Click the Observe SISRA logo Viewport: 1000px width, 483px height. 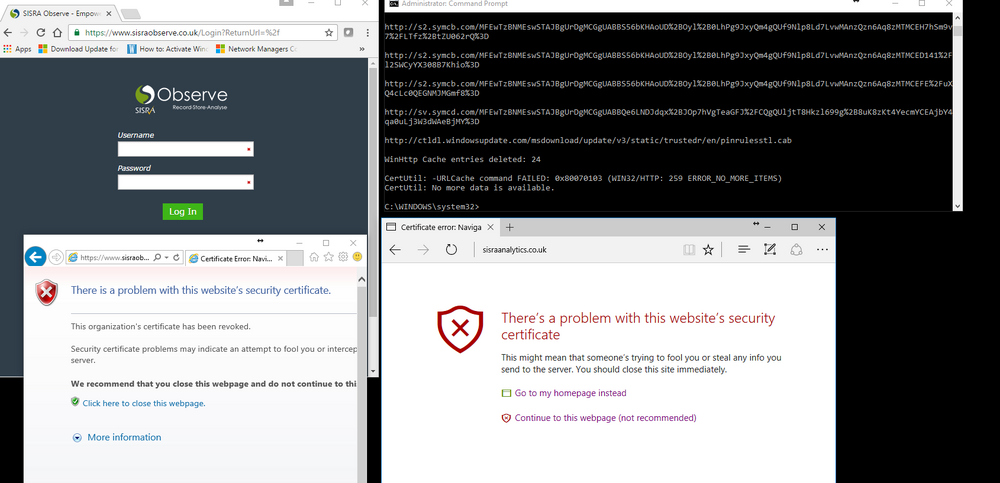181,100
